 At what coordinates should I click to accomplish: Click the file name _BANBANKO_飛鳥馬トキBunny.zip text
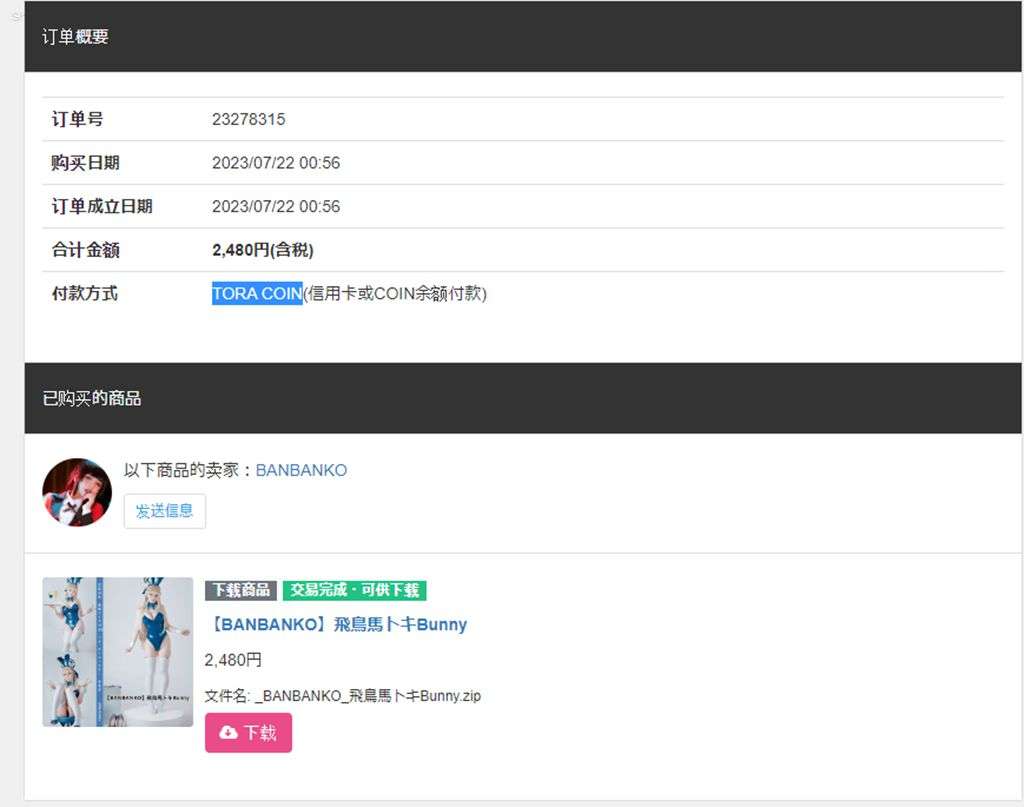[x=342, y=696]
